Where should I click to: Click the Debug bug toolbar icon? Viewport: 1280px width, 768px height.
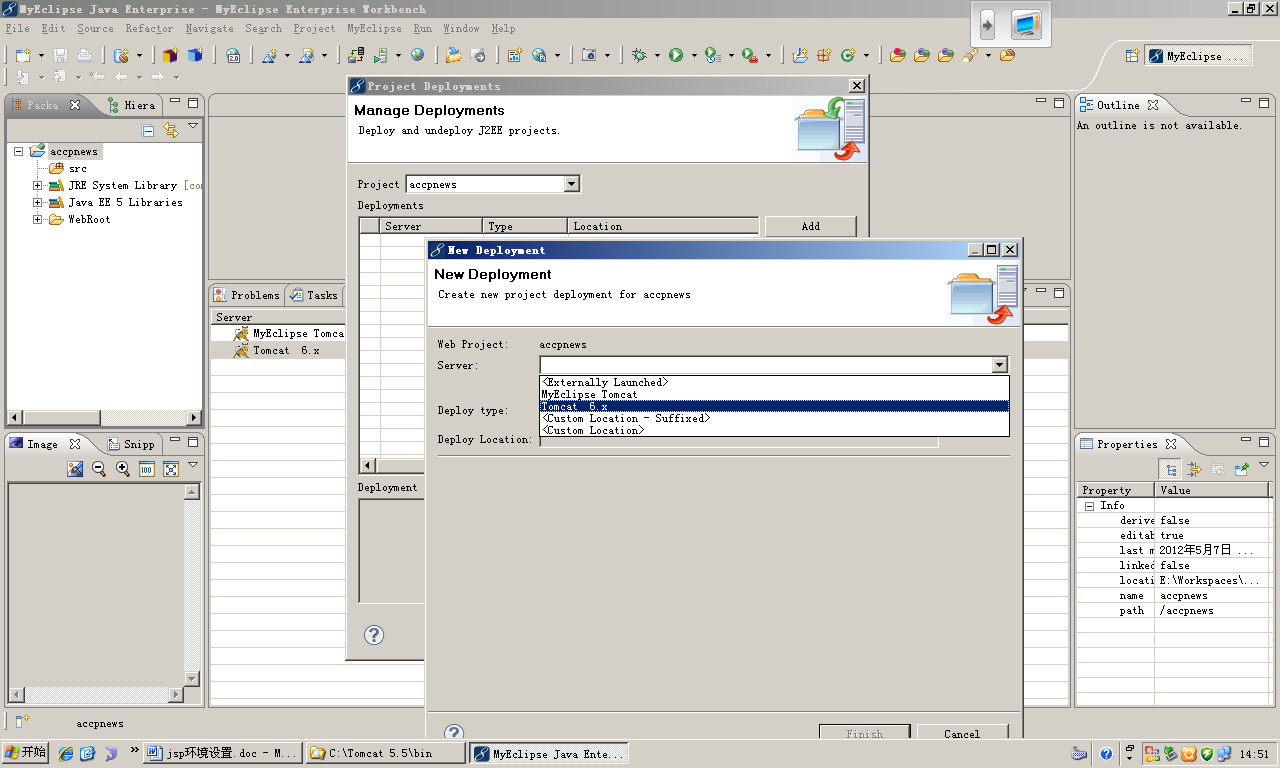[x=640, y=56]
